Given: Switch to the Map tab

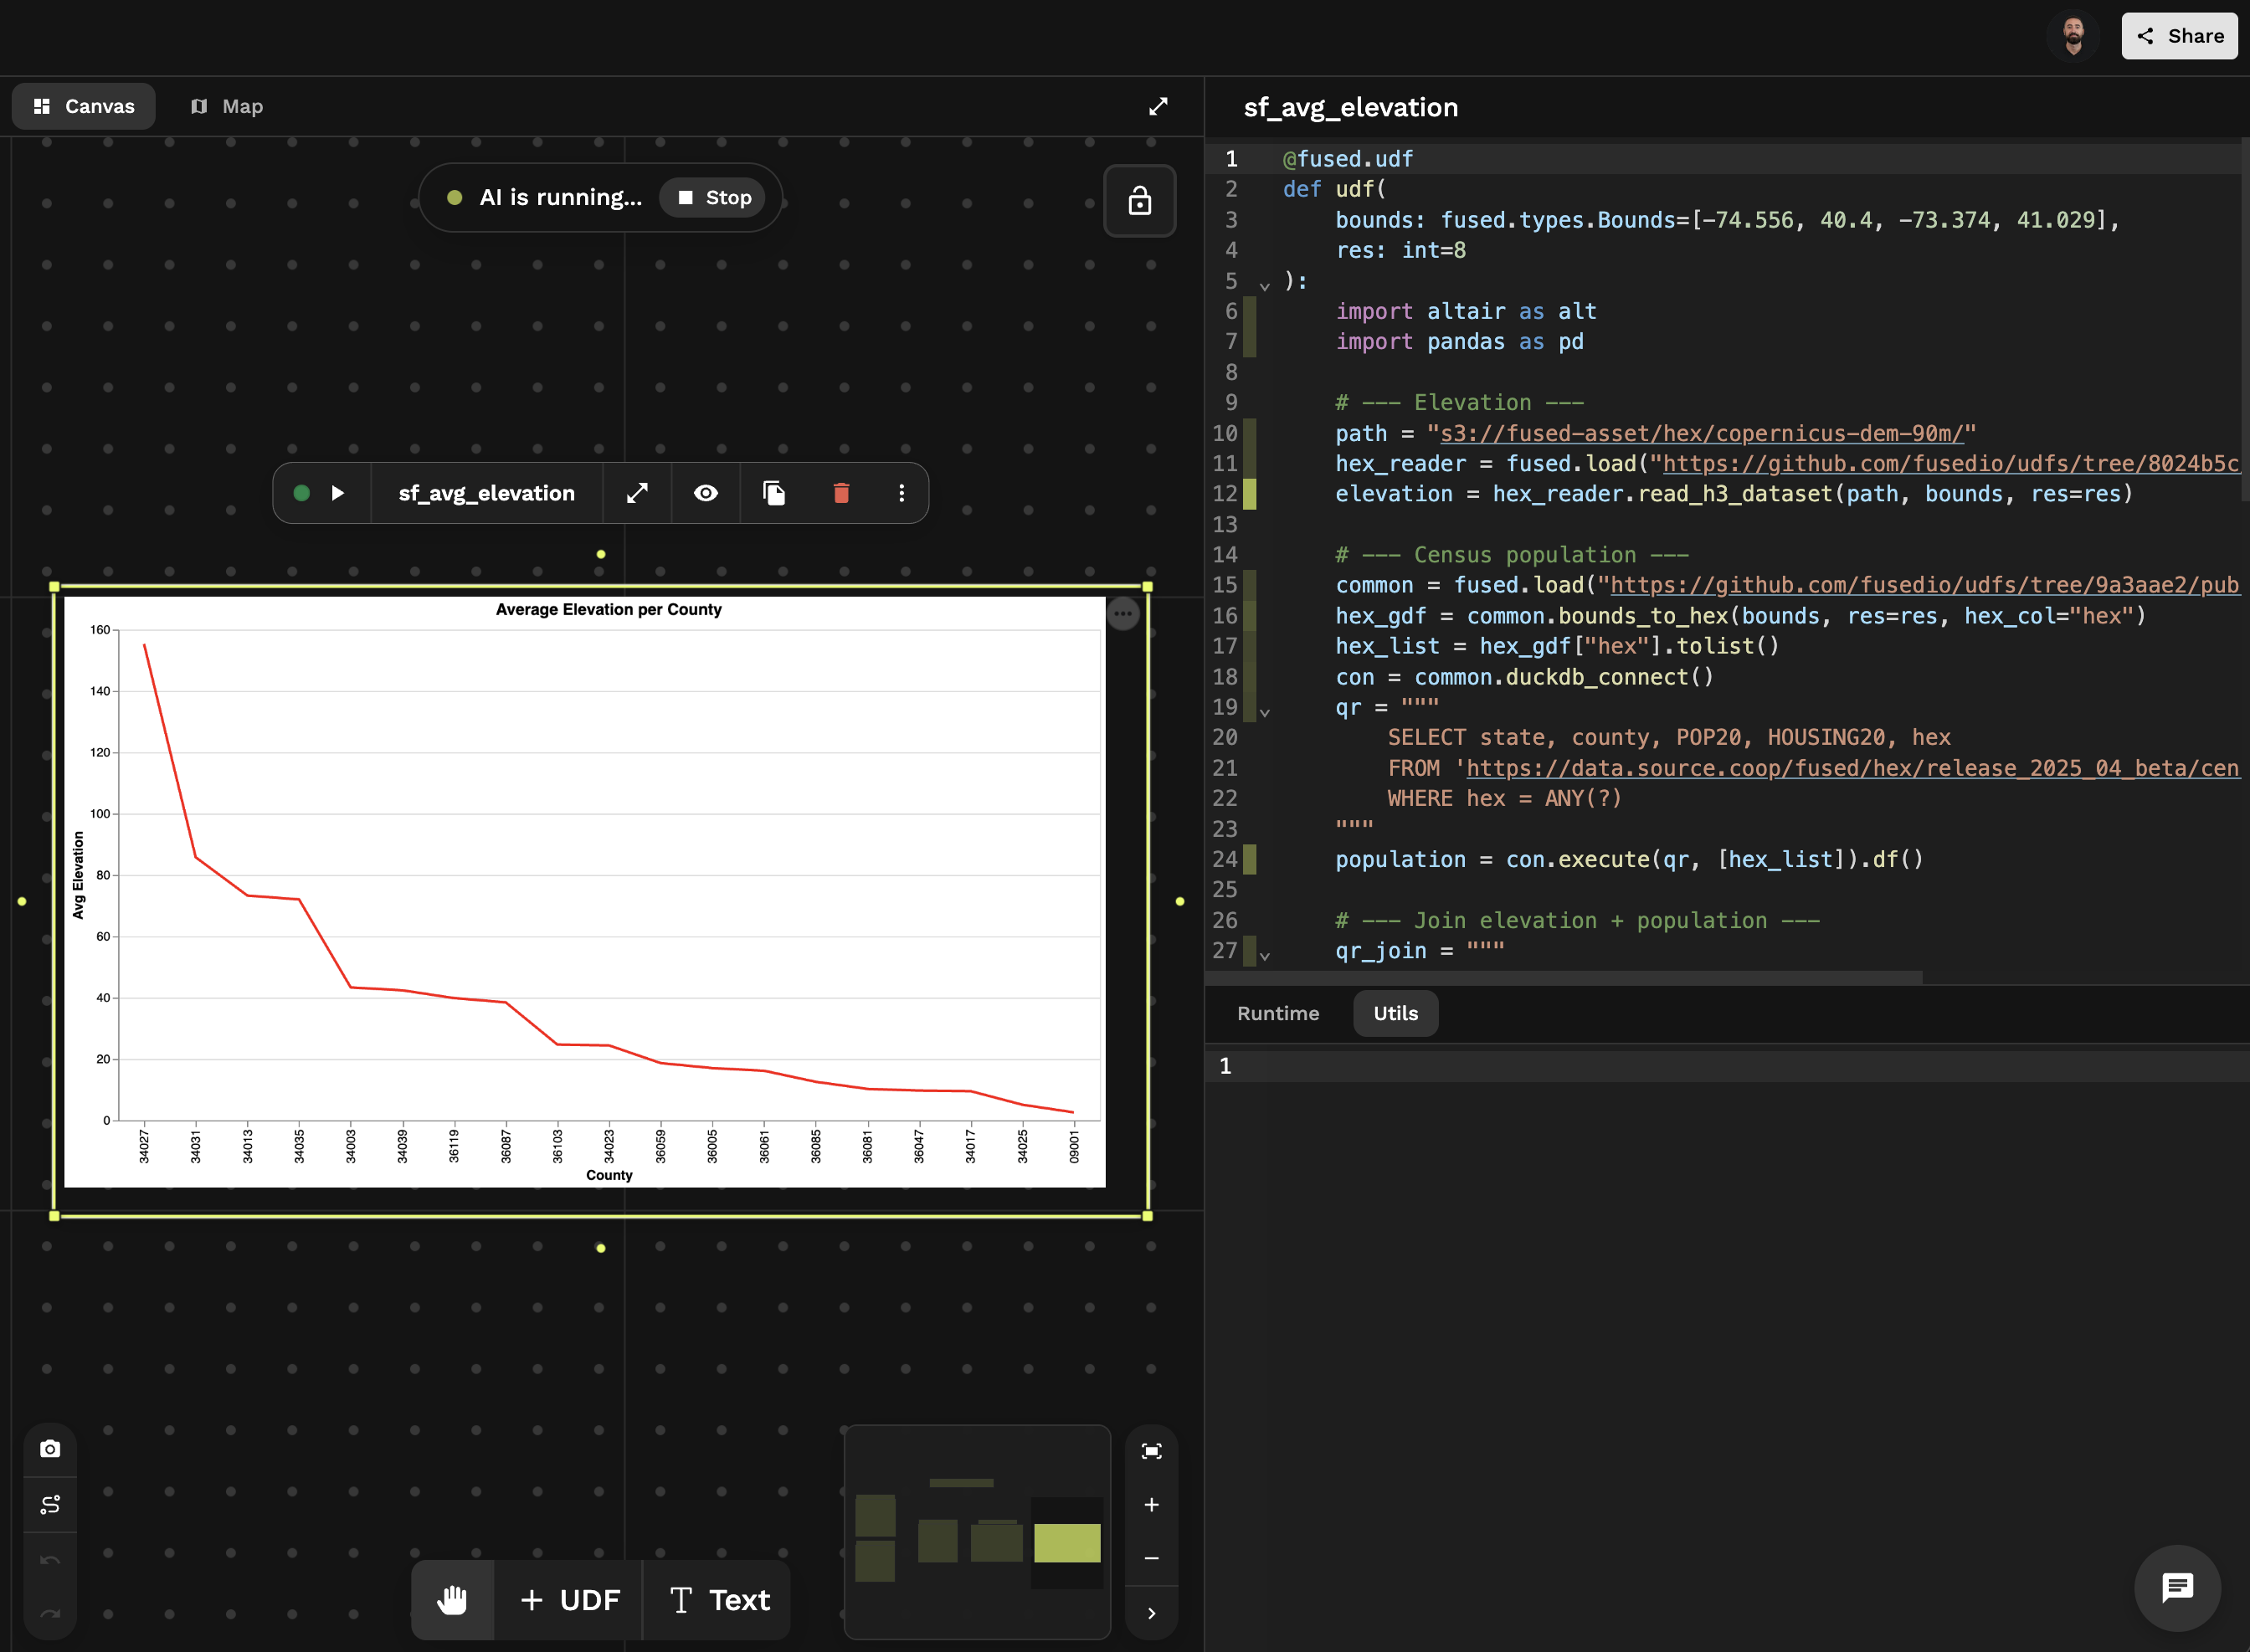Looking at the screenshot, I should pos(227,106).
